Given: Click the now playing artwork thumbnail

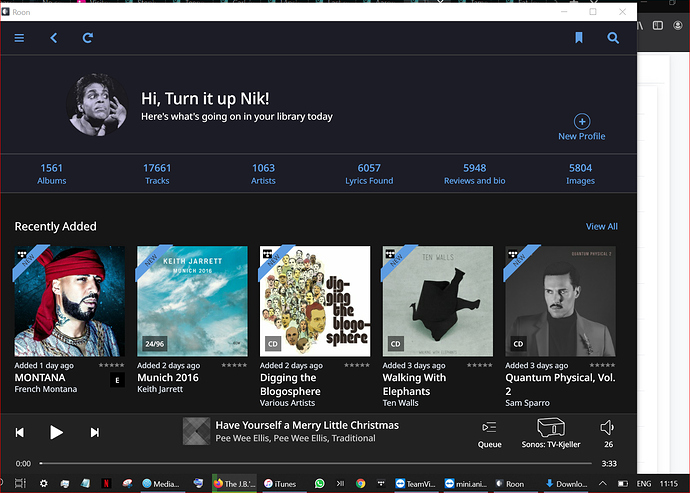Looking at the screenshot, I should 196,431.
